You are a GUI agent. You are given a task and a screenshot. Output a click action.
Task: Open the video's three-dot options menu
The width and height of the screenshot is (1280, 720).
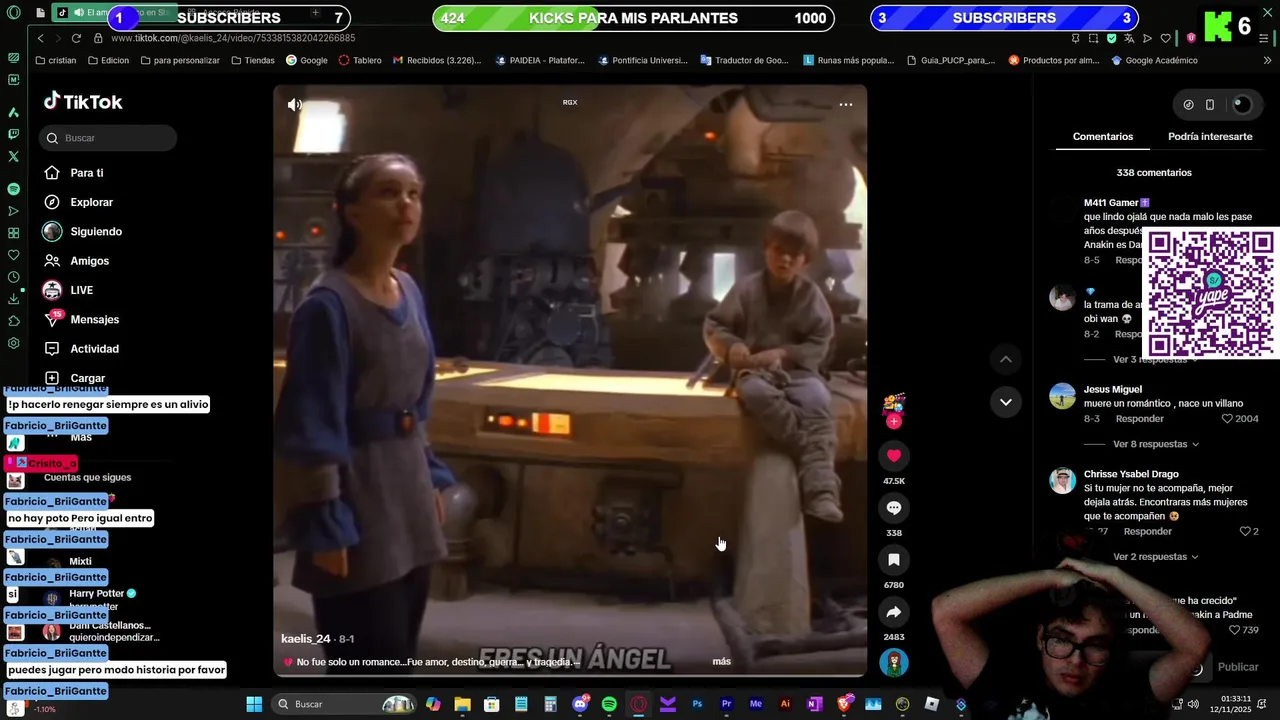tap(845, 104)
